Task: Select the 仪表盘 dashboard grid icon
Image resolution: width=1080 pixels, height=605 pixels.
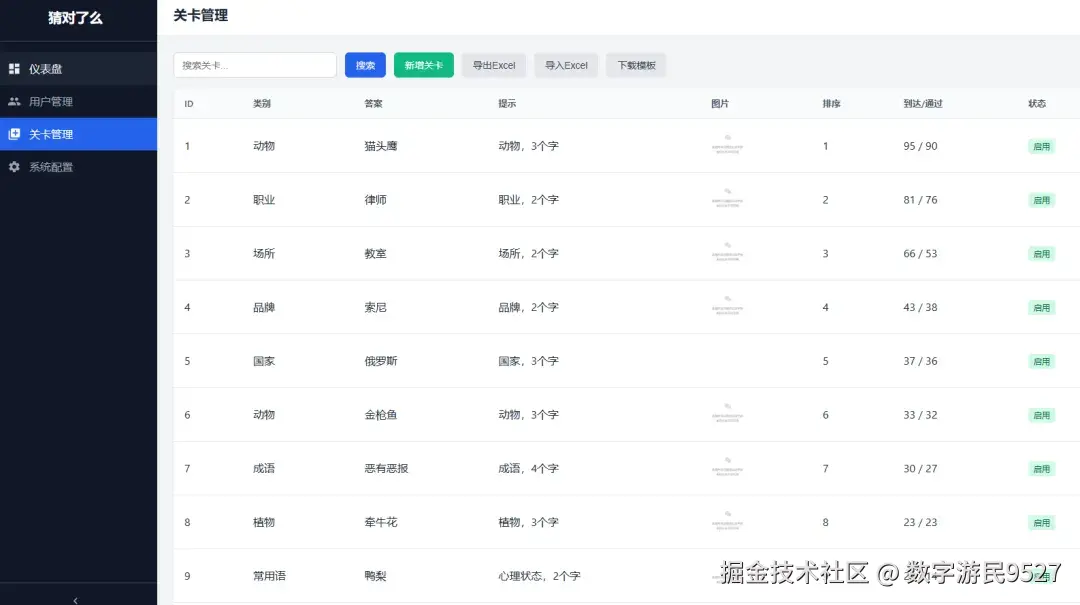Action: 14,68
